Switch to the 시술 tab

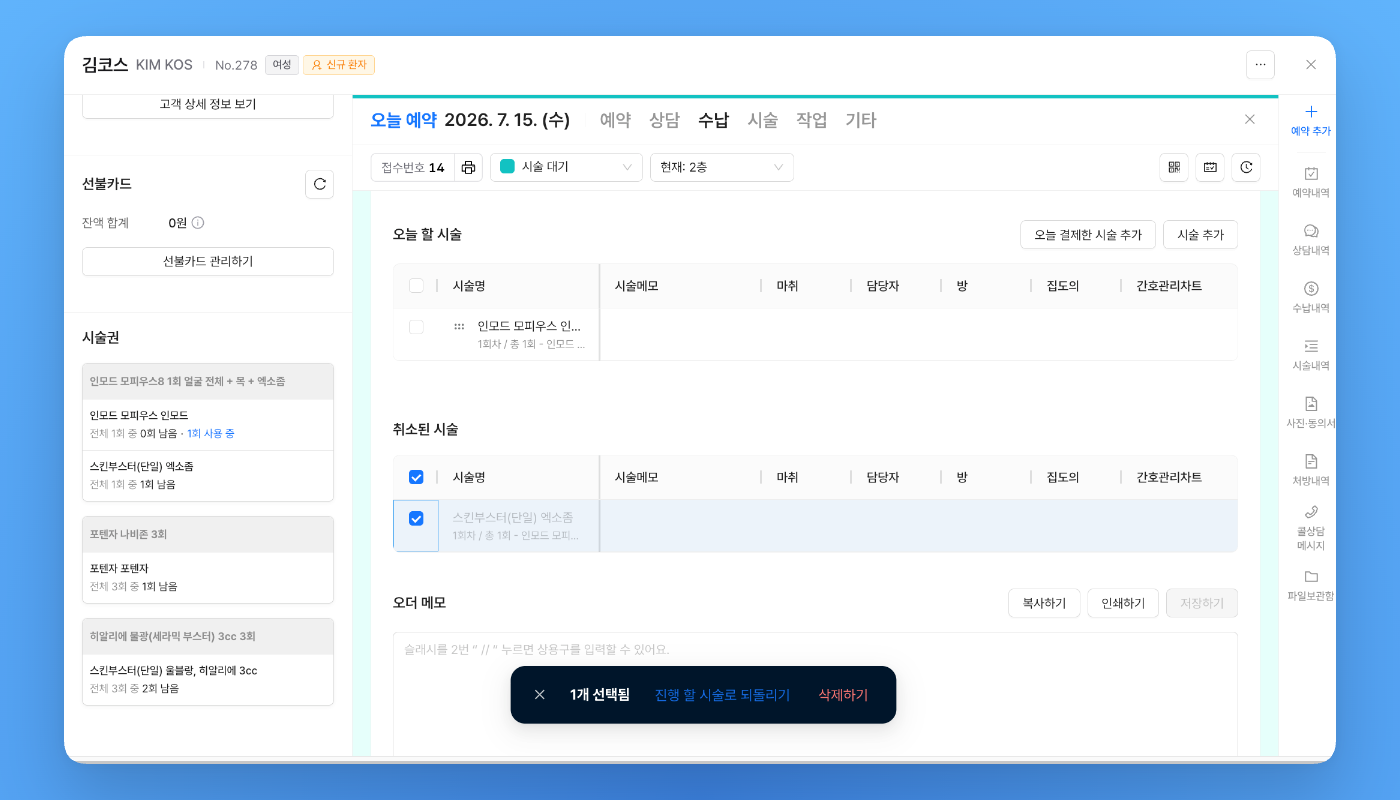point(762,120)
